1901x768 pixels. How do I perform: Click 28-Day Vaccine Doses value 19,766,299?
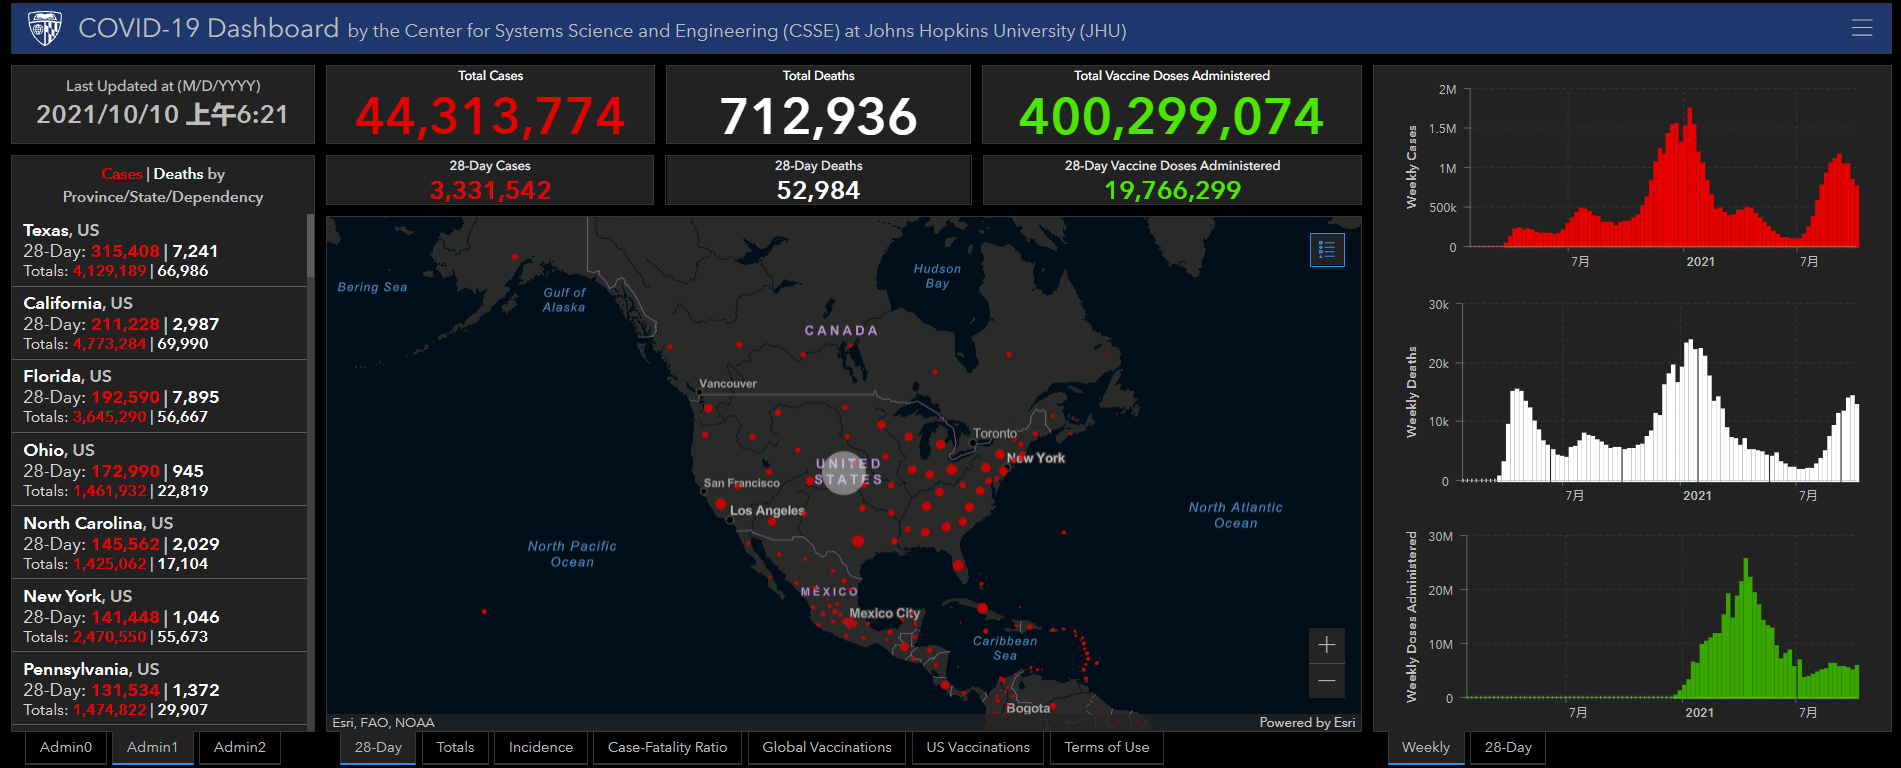coord(1172,190)
